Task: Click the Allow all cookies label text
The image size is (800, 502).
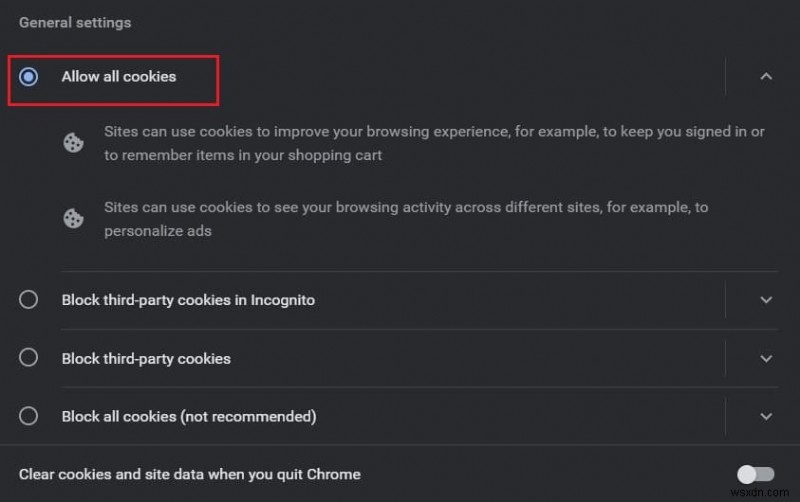Action: pos(119,77)
